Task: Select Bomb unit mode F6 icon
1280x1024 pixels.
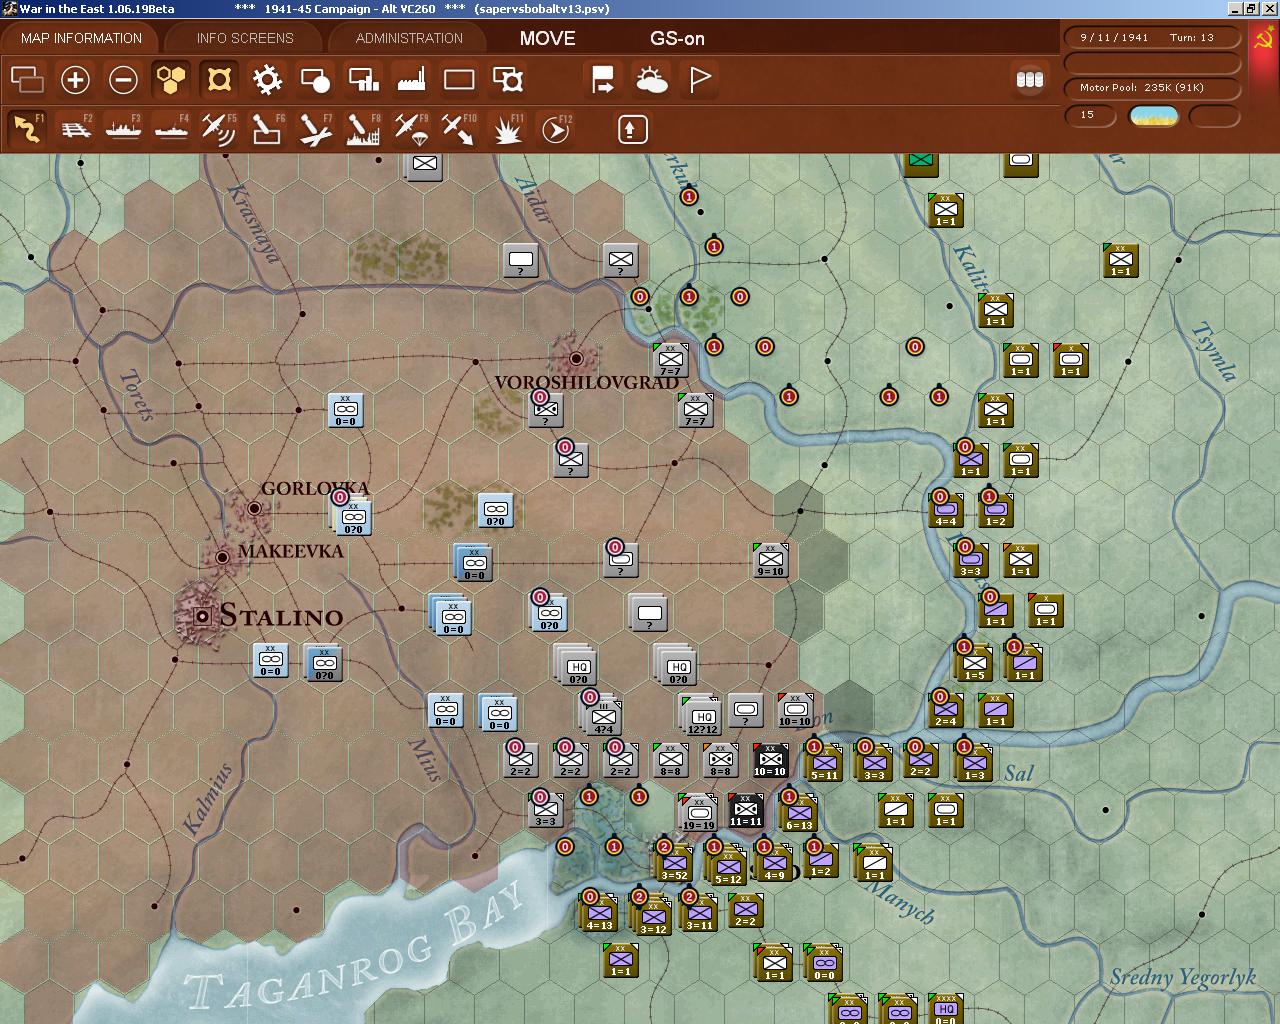Action: click(267, 128)
